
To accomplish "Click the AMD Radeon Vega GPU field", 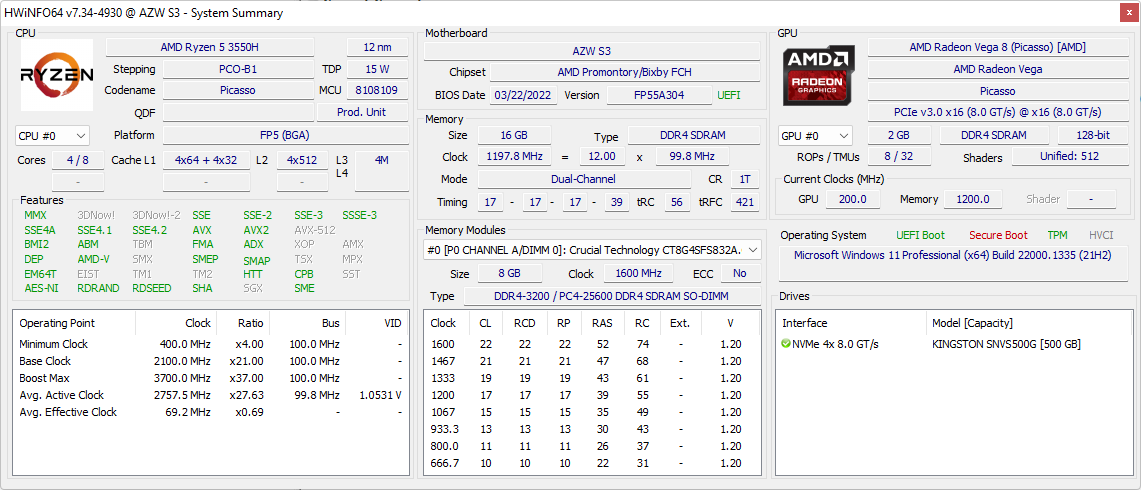I will click(x=998, y=69).
